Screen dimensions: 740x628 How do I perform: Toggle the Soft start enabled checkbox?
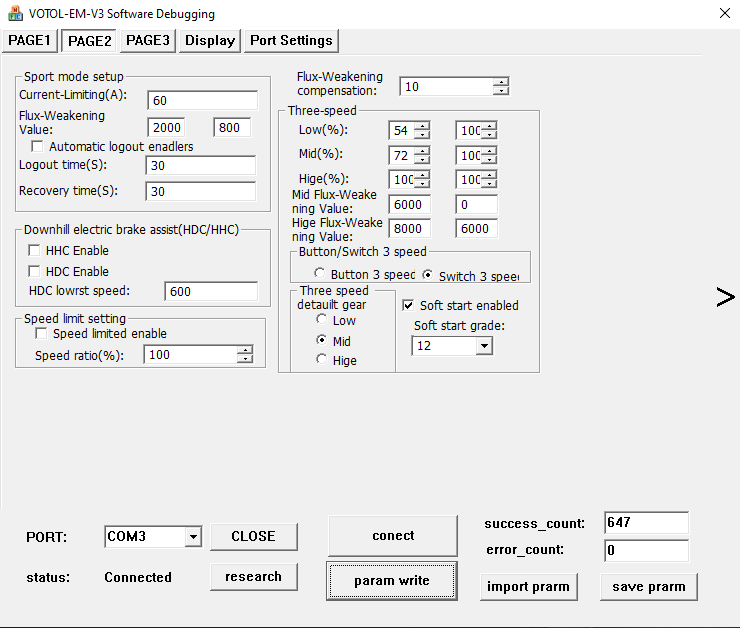tap(408, 305)
